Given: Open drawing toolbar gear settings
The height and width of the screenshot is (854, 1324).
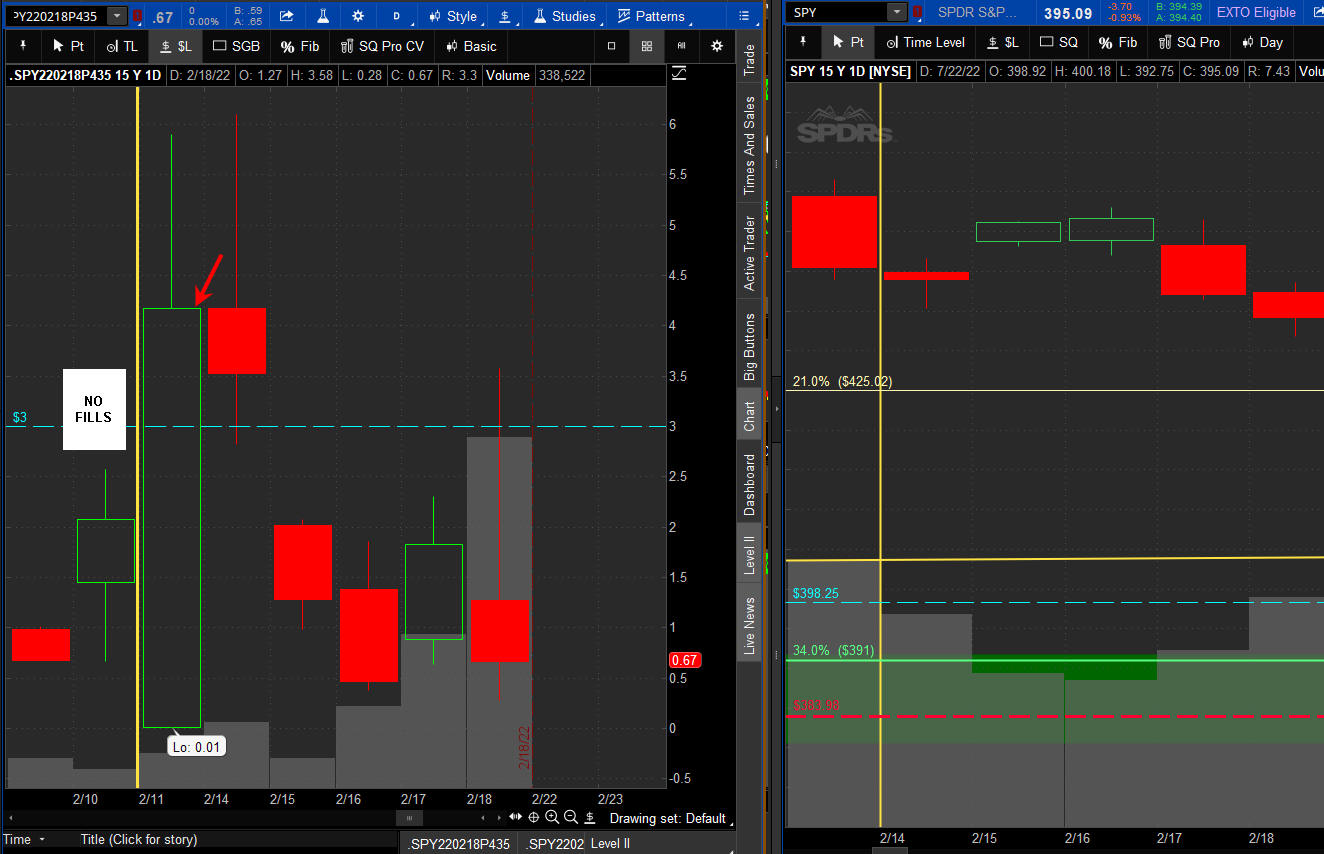Looking at the screenshot, I should coord(717,46).
